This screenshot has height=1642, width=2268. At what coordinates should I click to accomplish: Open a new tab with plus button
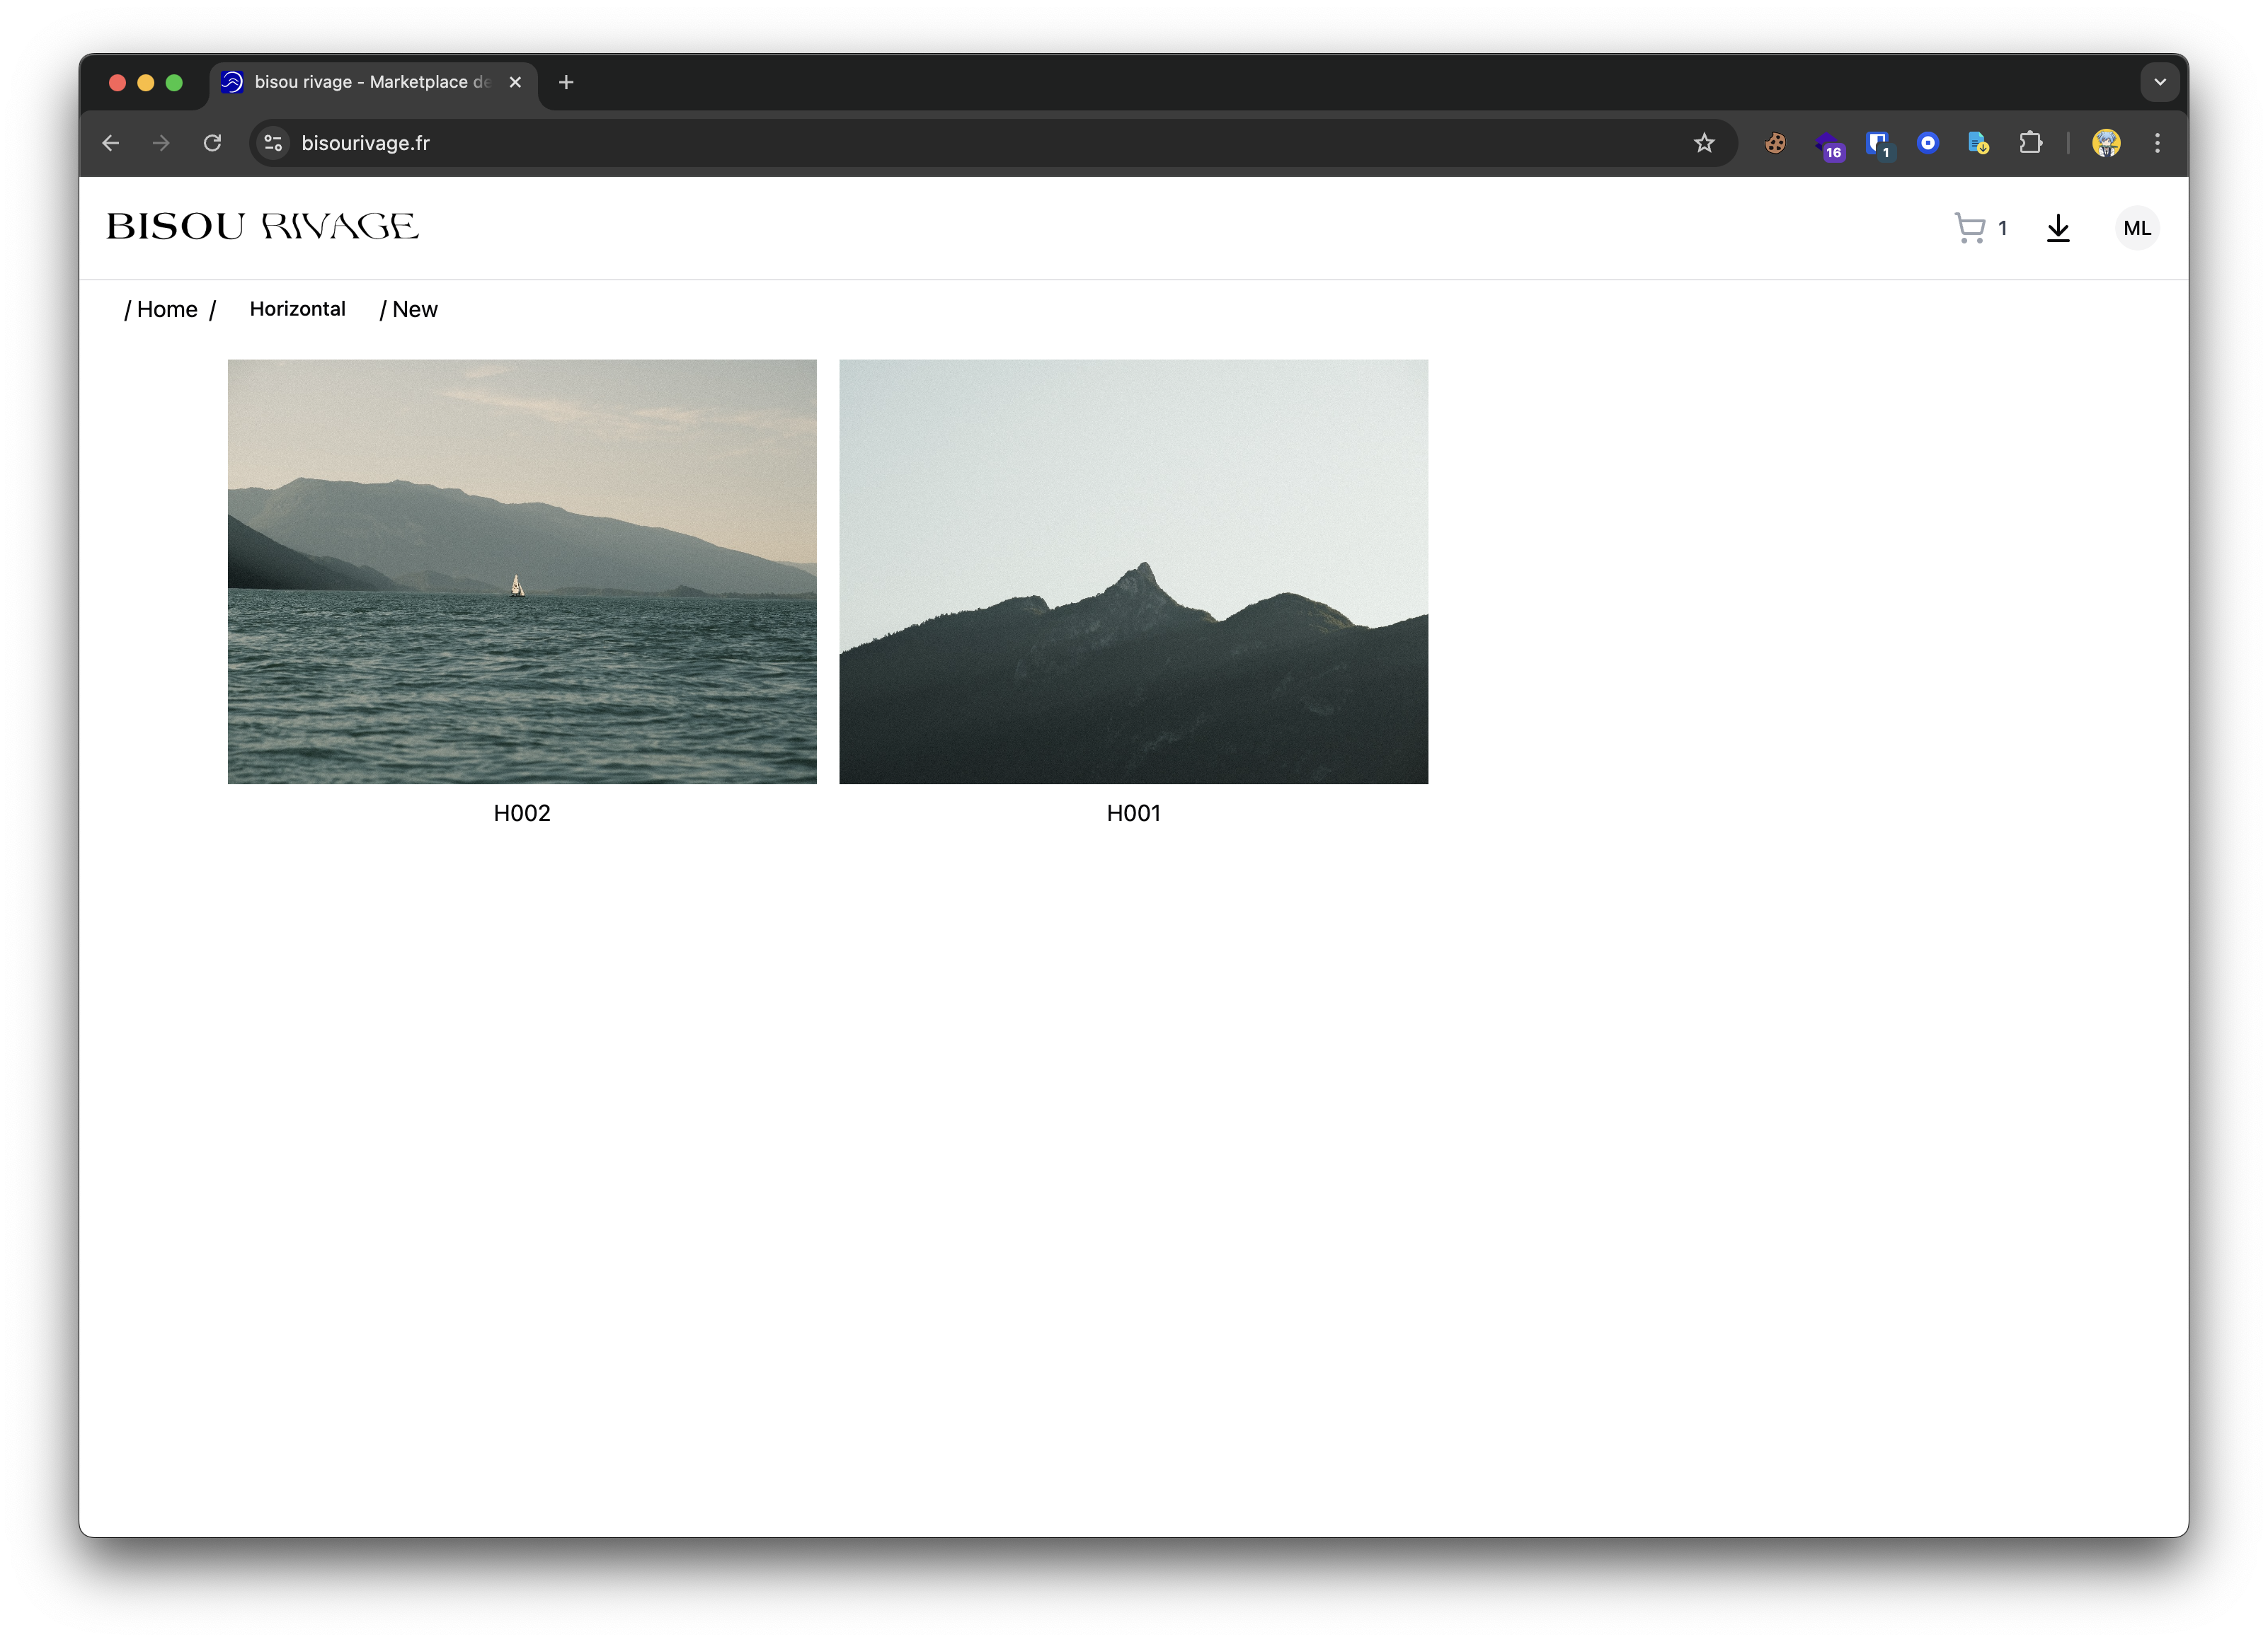click(x=566, y=82)
